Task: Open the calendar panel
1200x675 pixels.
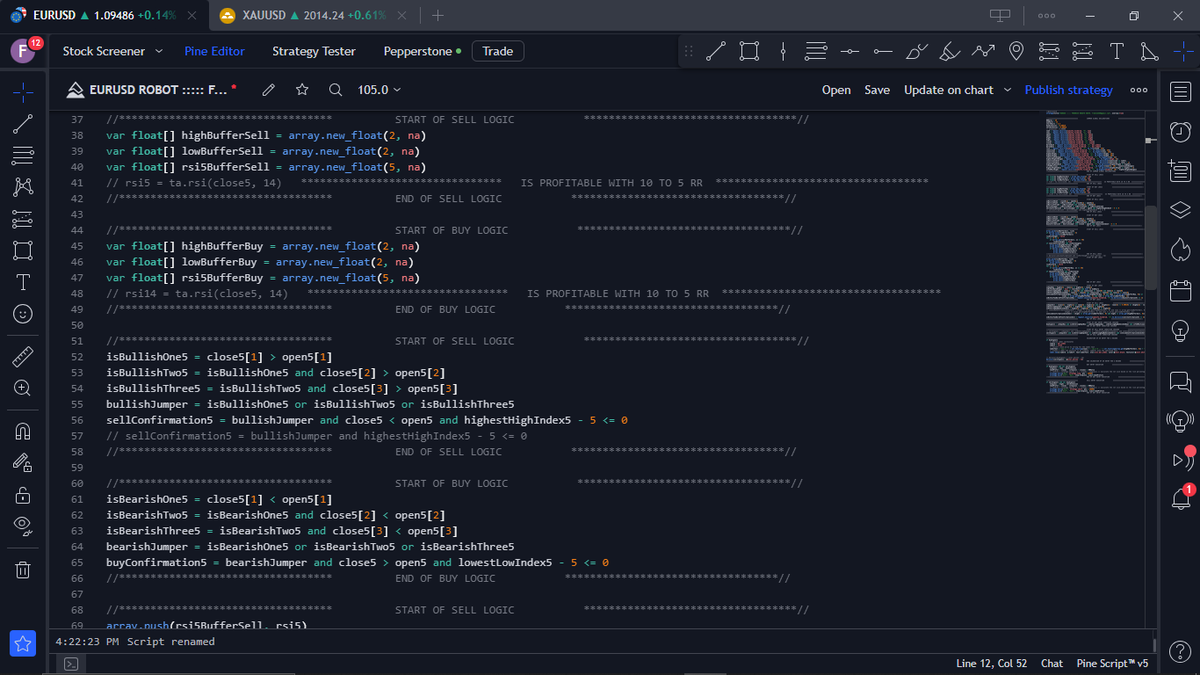Action: [1180, 289]
